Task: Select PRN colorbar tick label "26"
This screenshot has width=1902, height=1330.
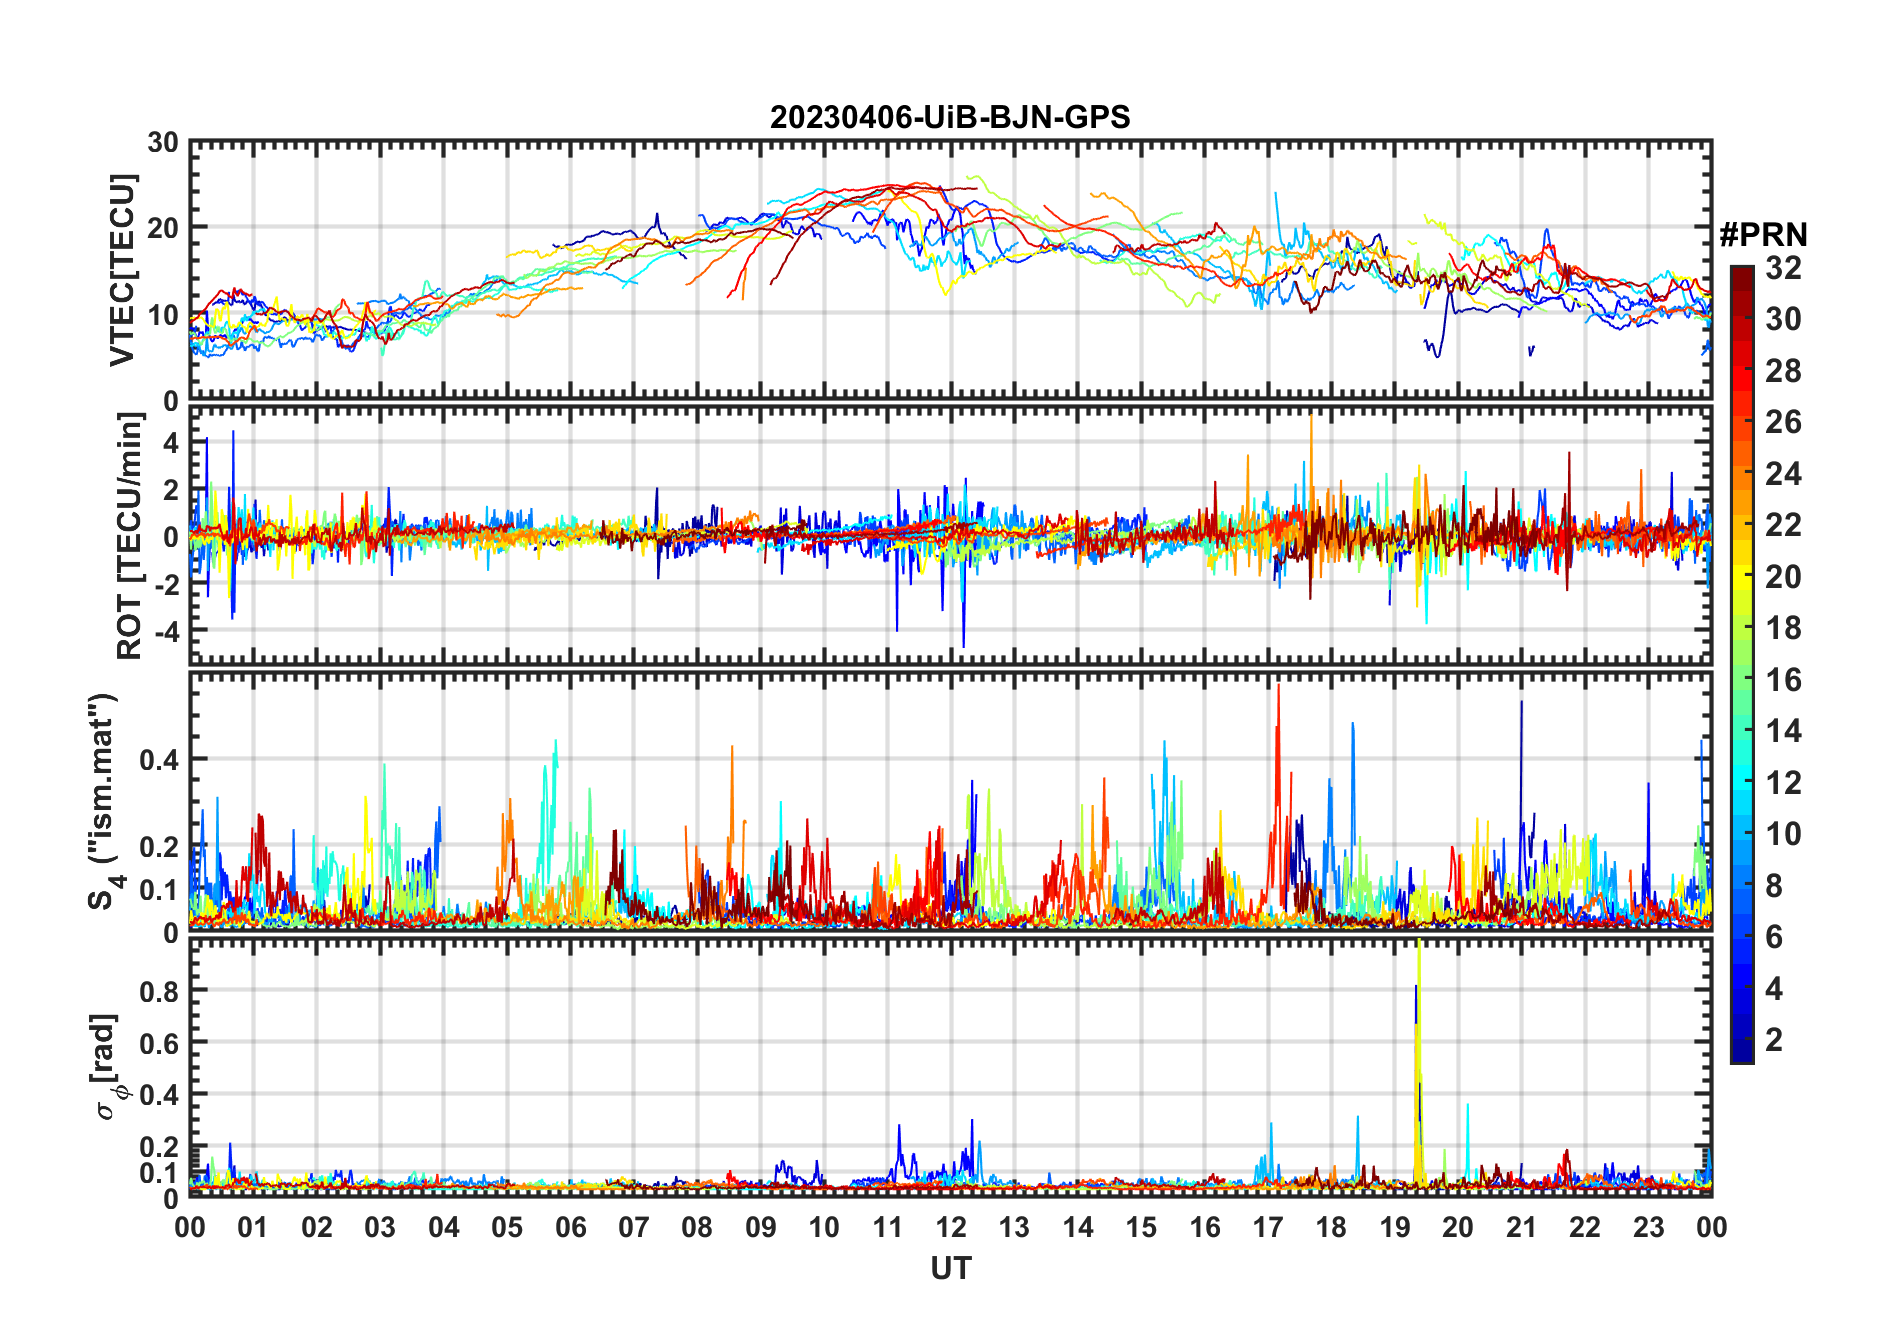Action: pyautogui.click(x=1783, y=422)
